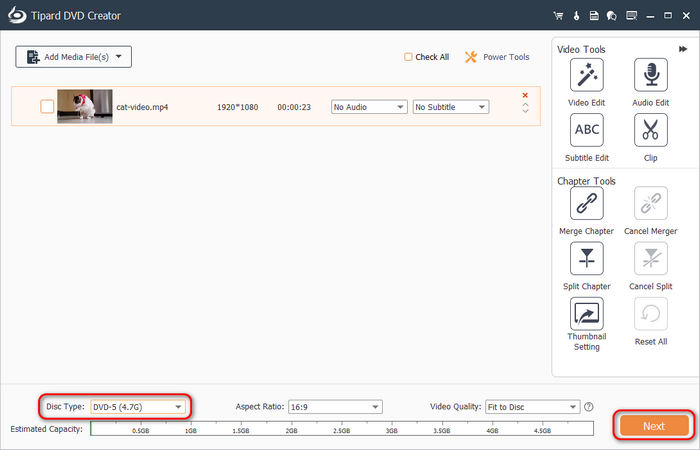Open the Aspect Ratio dropdown

[335, 407]
